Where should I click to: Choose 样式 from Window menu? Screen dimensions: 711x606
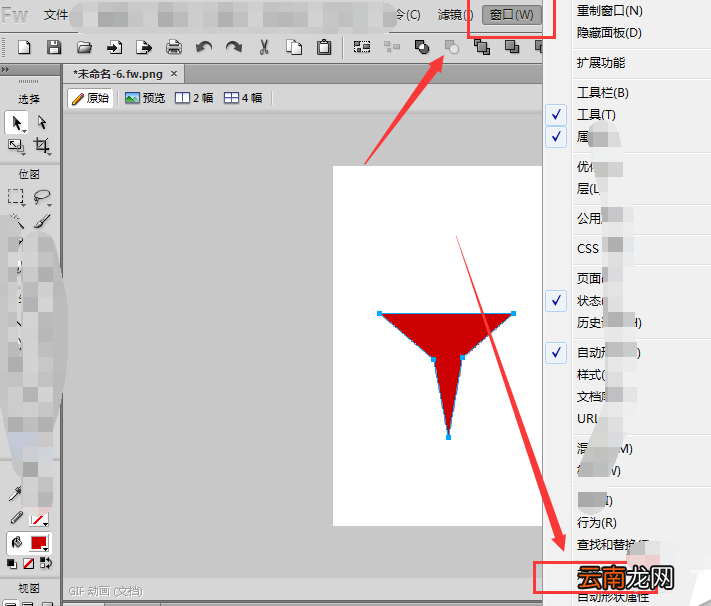coord(591,375)
